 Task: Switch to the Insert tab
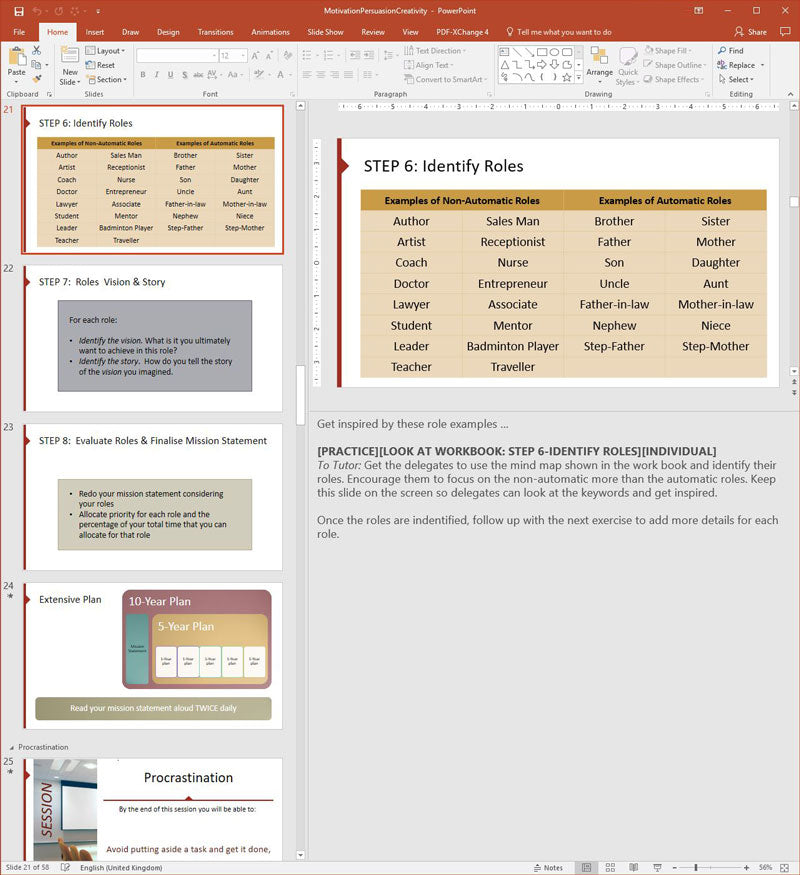(95, 32)
